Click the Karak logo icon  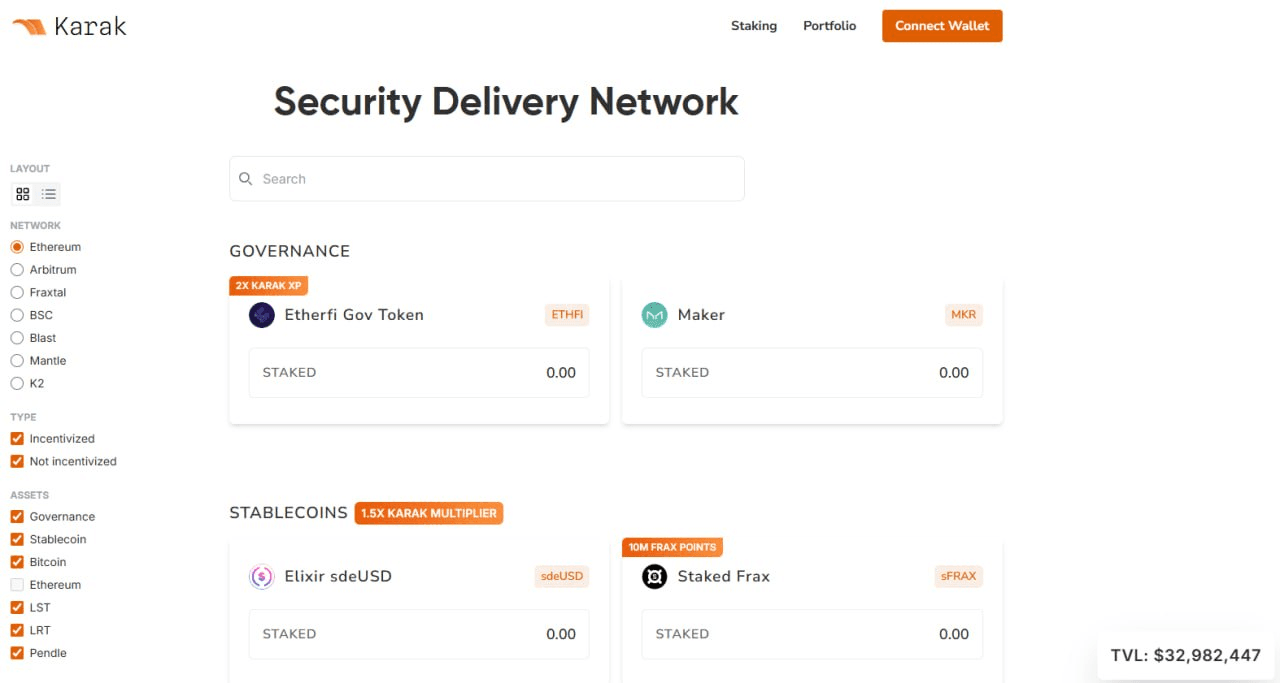[28, 27]
